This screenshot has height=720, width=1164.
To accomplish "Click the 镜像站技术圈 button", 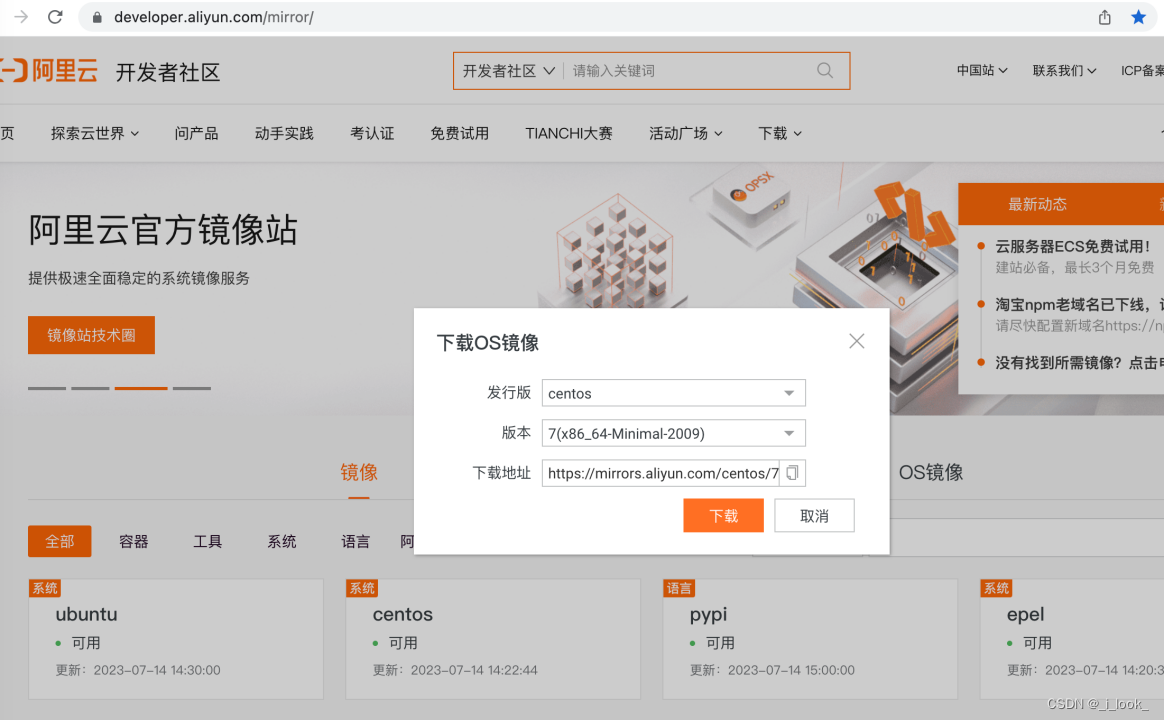I will [91, 335].
